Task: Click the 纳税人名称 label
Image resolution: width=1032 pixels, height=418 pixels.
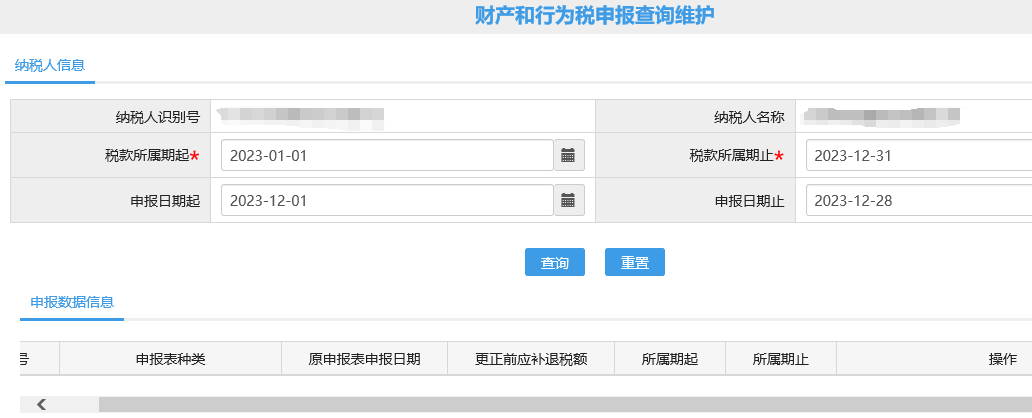Action: [x=750, y=117]
